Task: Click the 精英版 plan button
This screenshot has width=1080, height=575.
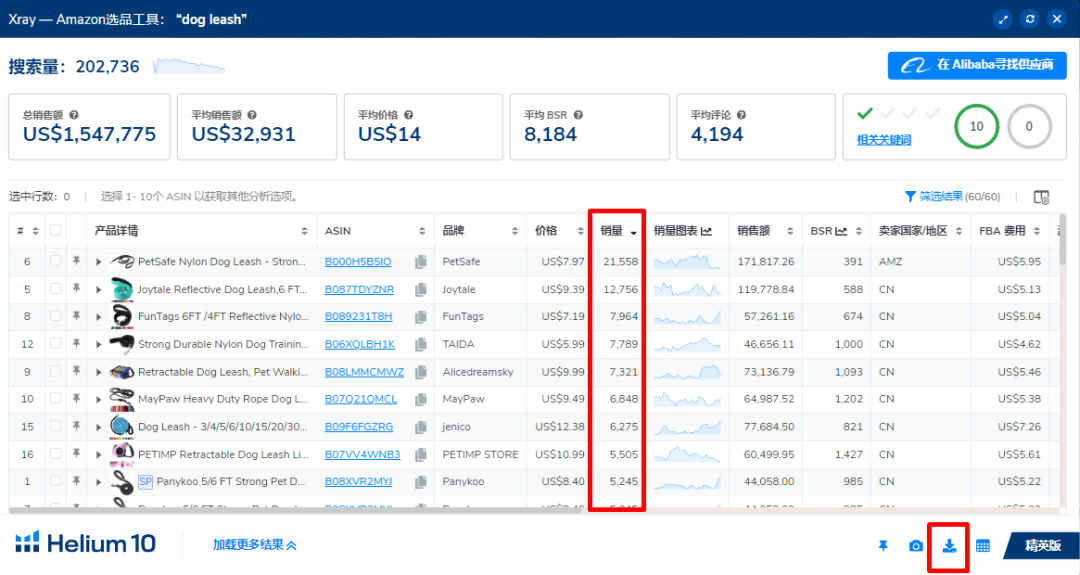Action: (1042, 545)
